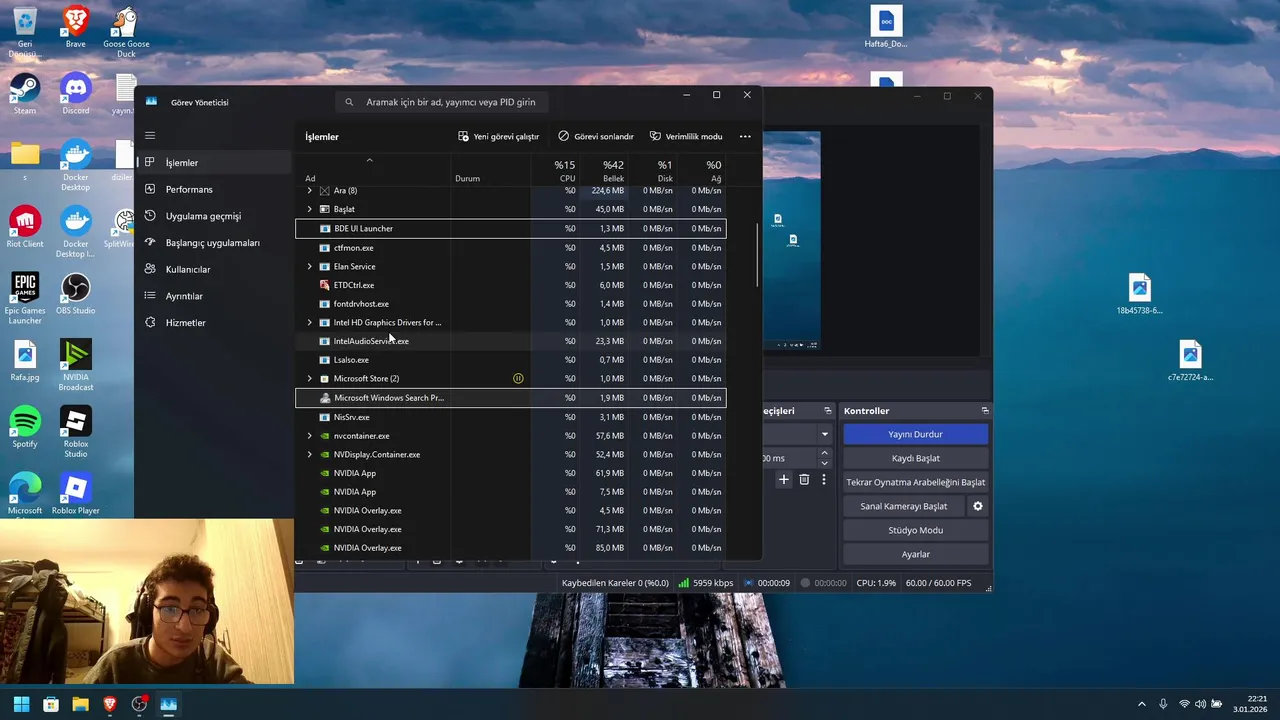Expand the Elan Service process group
Viewport: 1280px width, 720px height.
[x=309, y=267]
